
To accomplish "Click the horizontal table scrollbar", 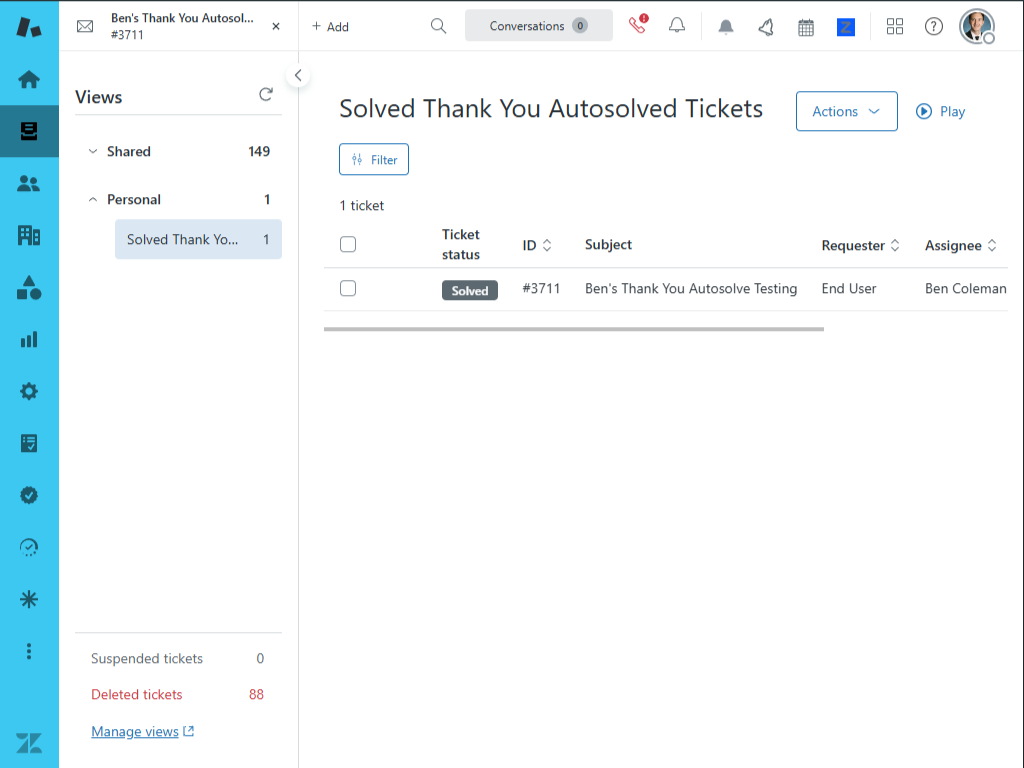I will (x=573, y=328).
